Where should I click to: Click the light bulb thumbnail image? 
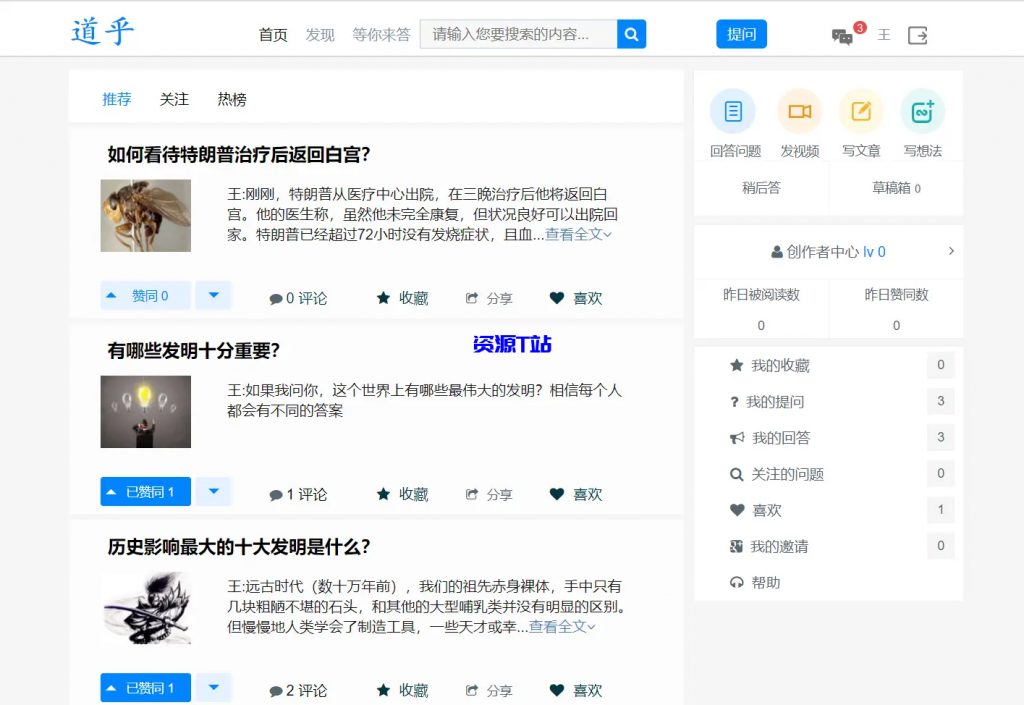pos(146,411)
